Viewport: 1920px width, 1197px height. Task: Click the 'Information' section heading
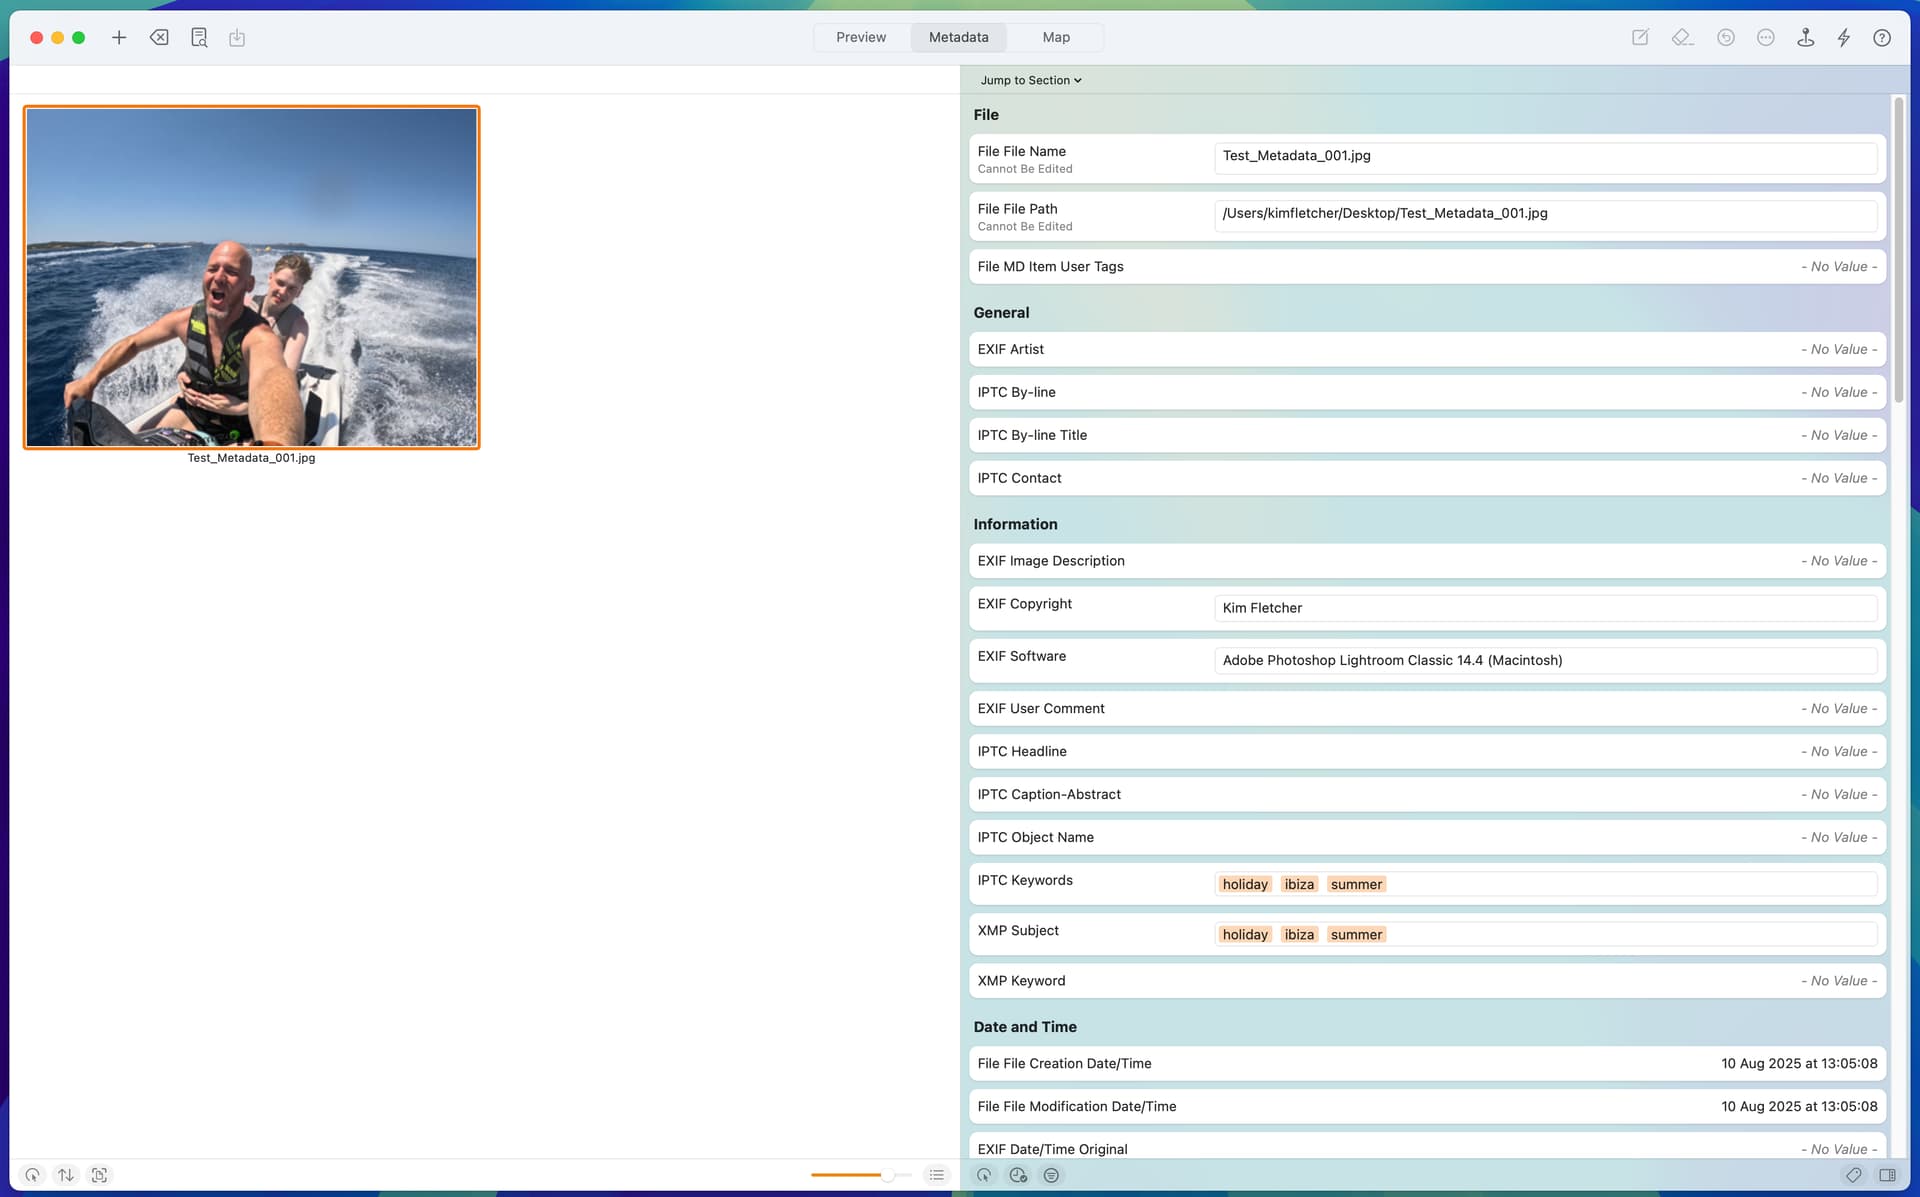[1015, 524]
